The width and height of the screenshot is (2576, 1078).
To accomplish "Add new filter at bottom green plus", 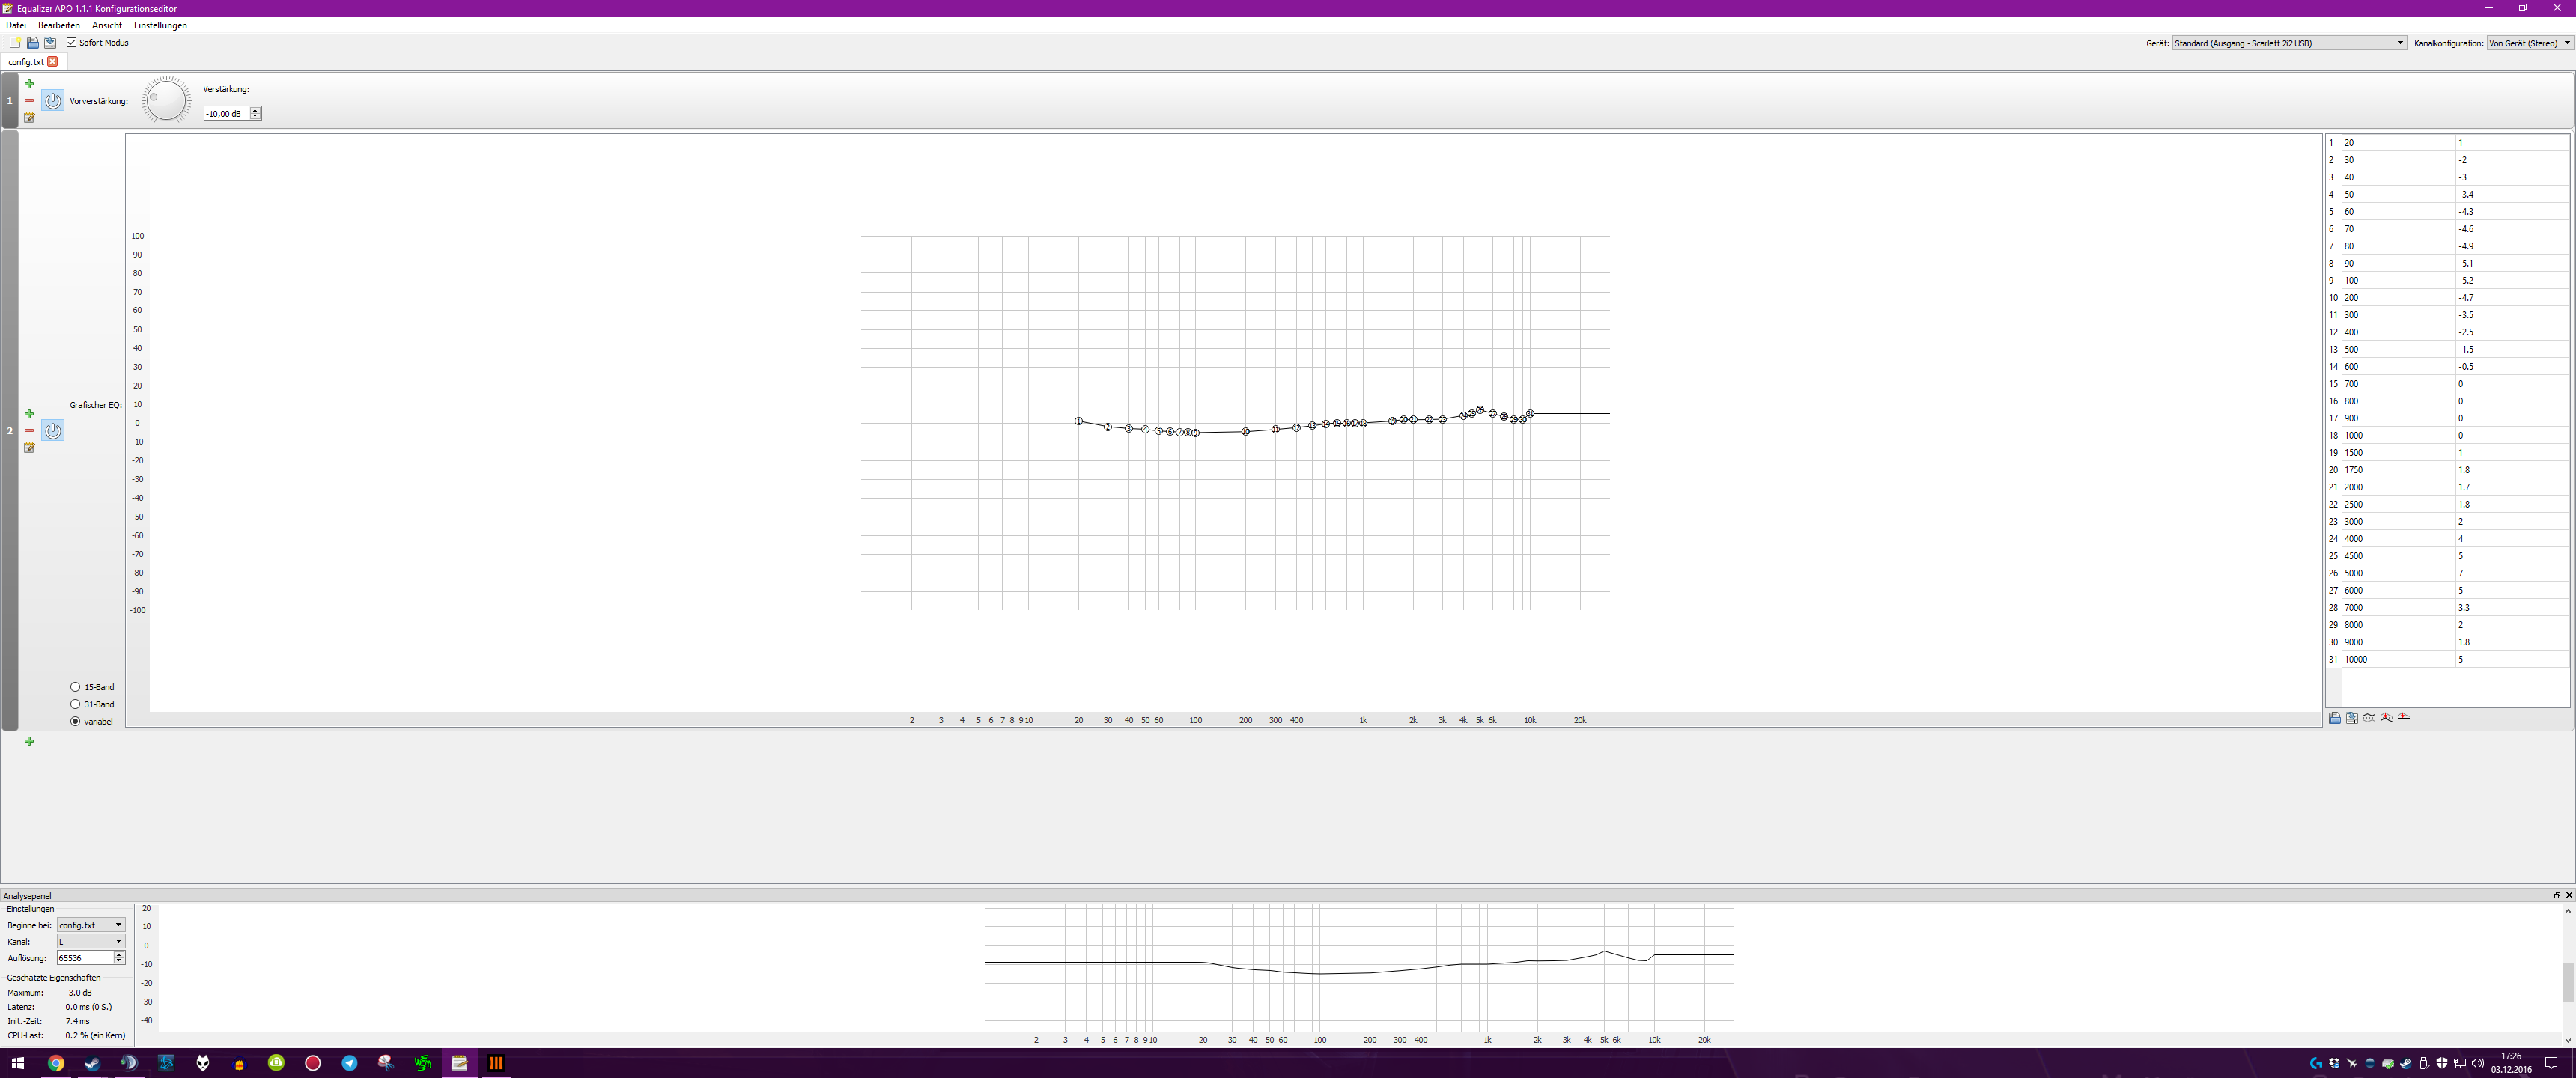I will click(x=29, y=741).
